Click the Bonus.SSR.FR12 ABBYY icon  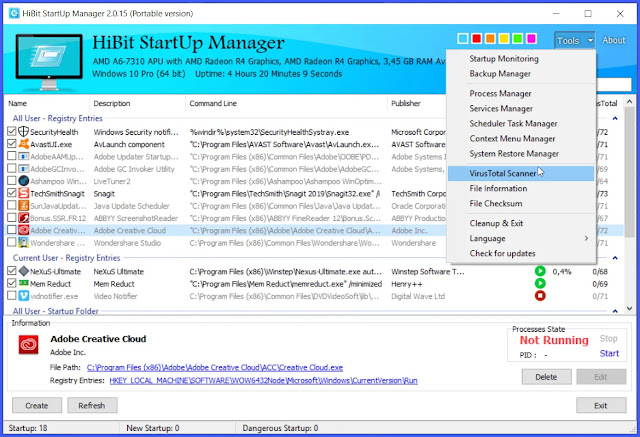click(x=24, y=218)
